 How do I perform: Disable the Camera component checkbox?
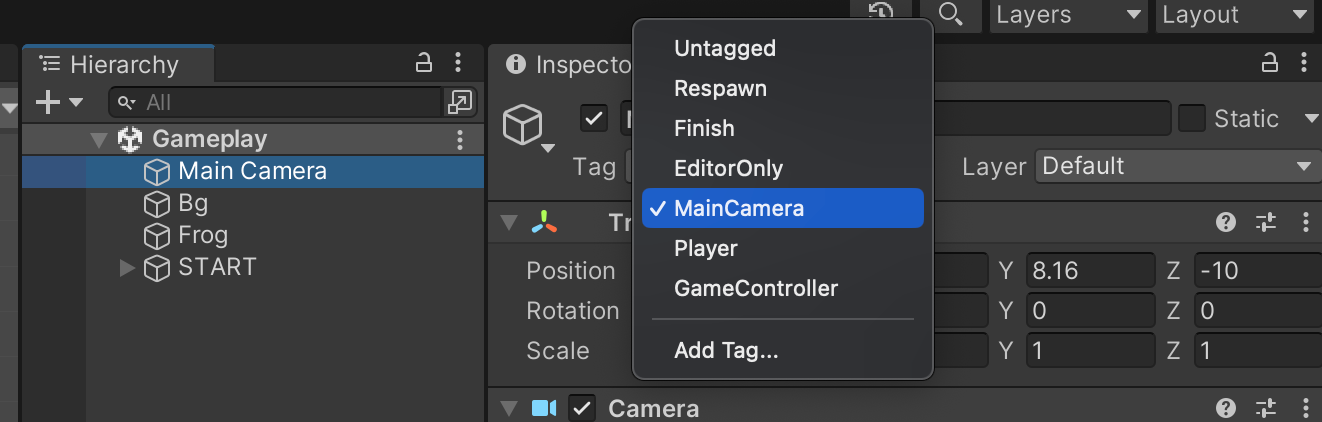coord(582,408)
